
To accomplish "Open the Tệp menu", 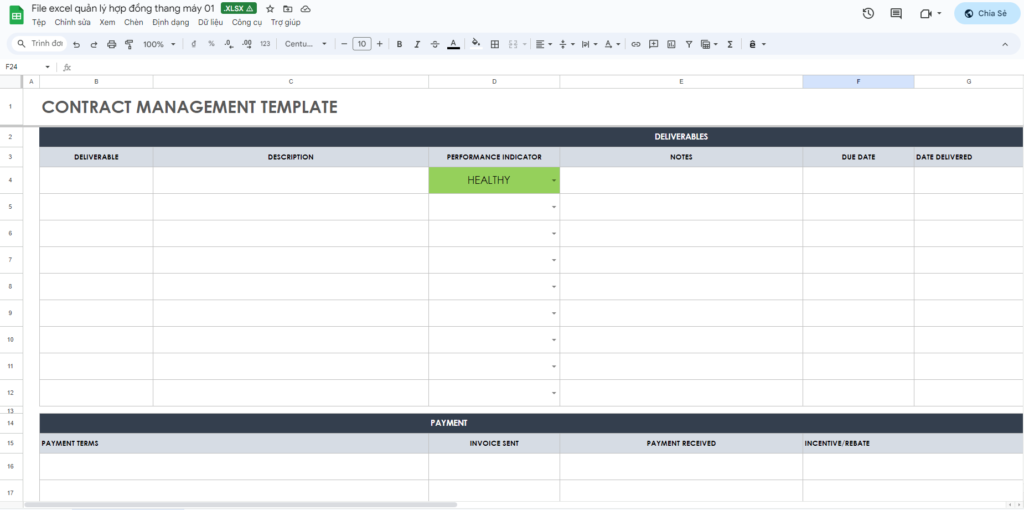I will pyautogui.click(x=39, y=22).
